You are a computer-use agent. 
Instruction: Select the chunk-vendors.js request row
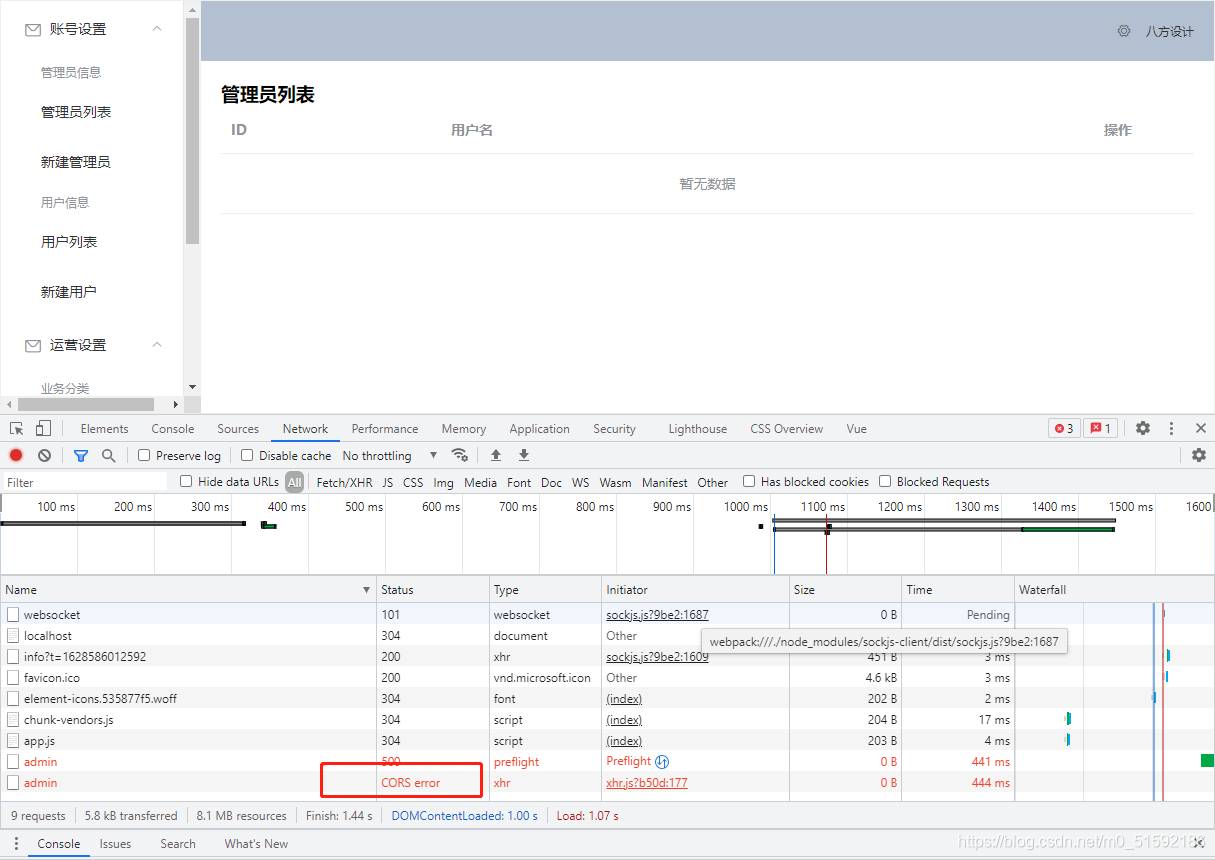[x=607, y=720]
